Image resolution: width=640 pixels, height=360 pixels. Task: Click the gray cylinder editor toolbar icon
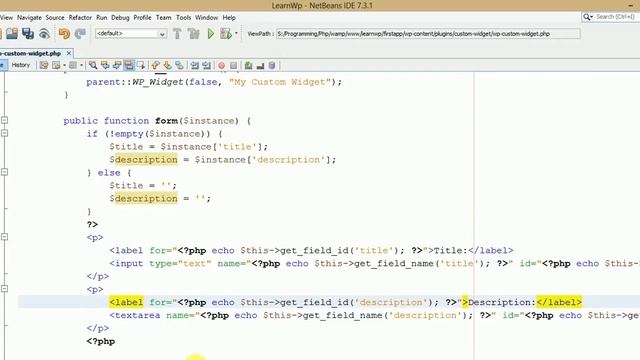click(272, 65)
